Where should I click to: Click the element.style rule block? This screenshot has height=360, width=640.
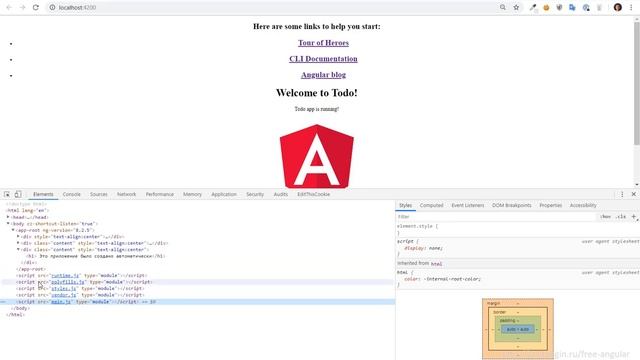coord(518,229)
